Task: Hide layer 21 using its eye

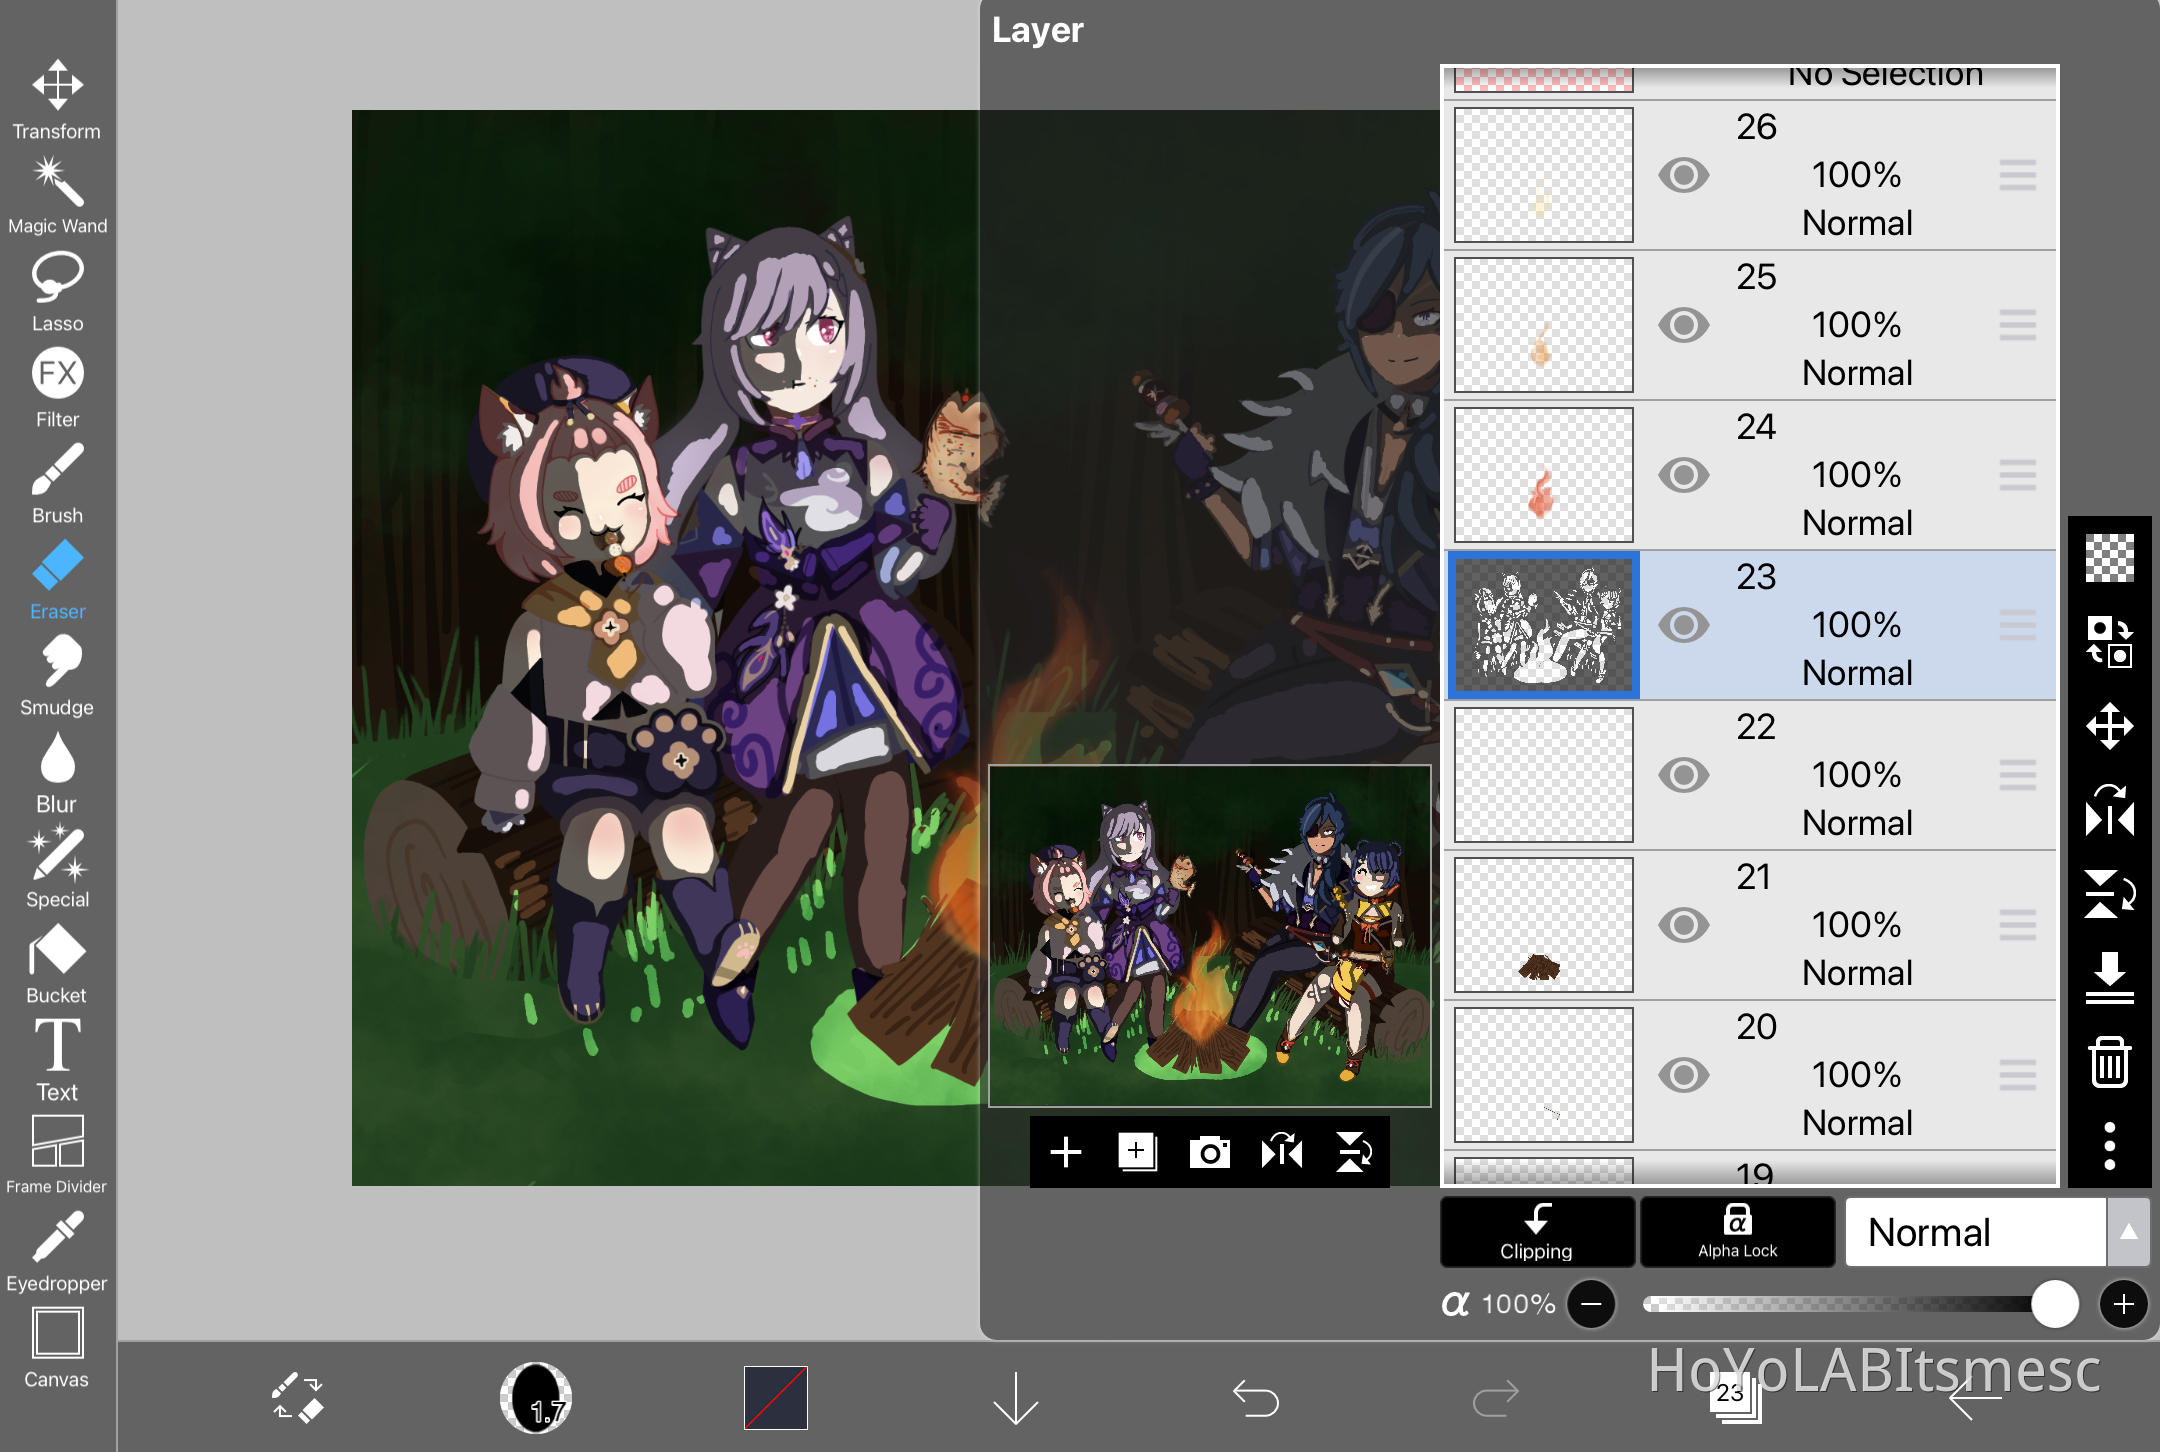Action: pos(1683,925)
